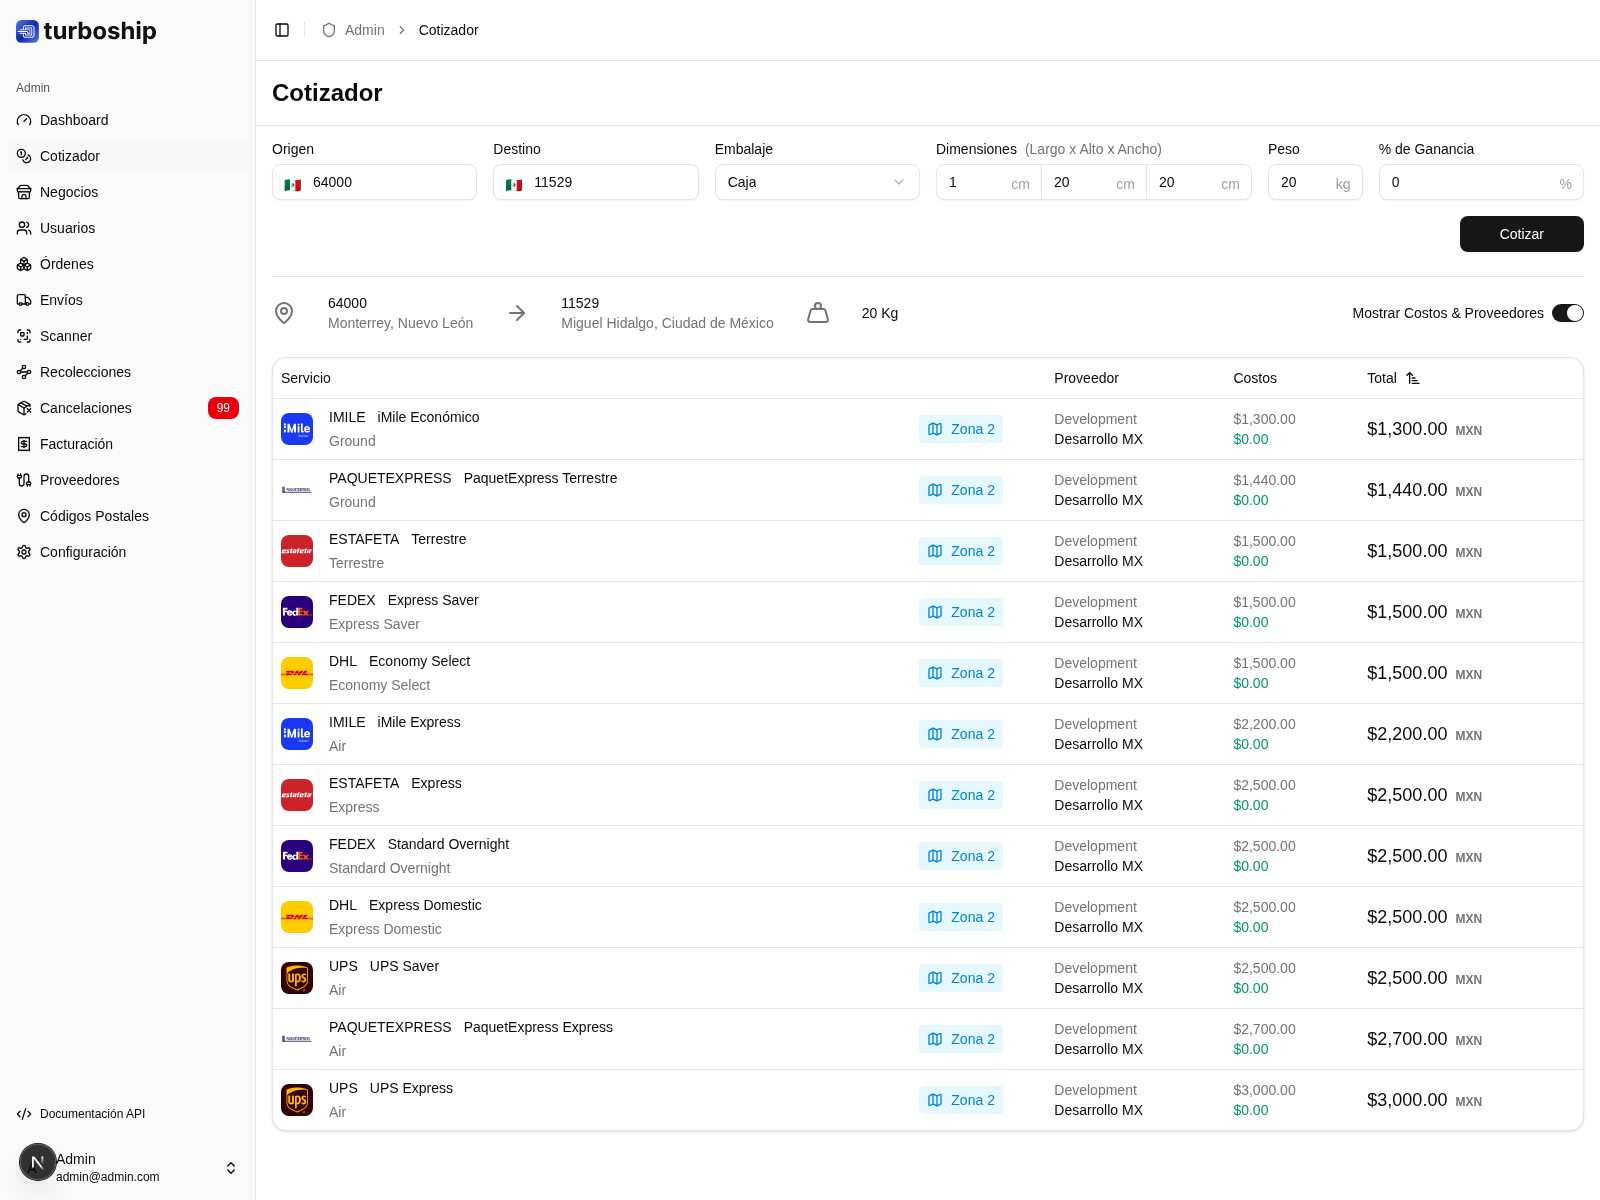Screen dimensions: 1600x1200
Task: Click the Zona 2 badge for FEDEX Express Saver
Action: click(x=960, y=611)
